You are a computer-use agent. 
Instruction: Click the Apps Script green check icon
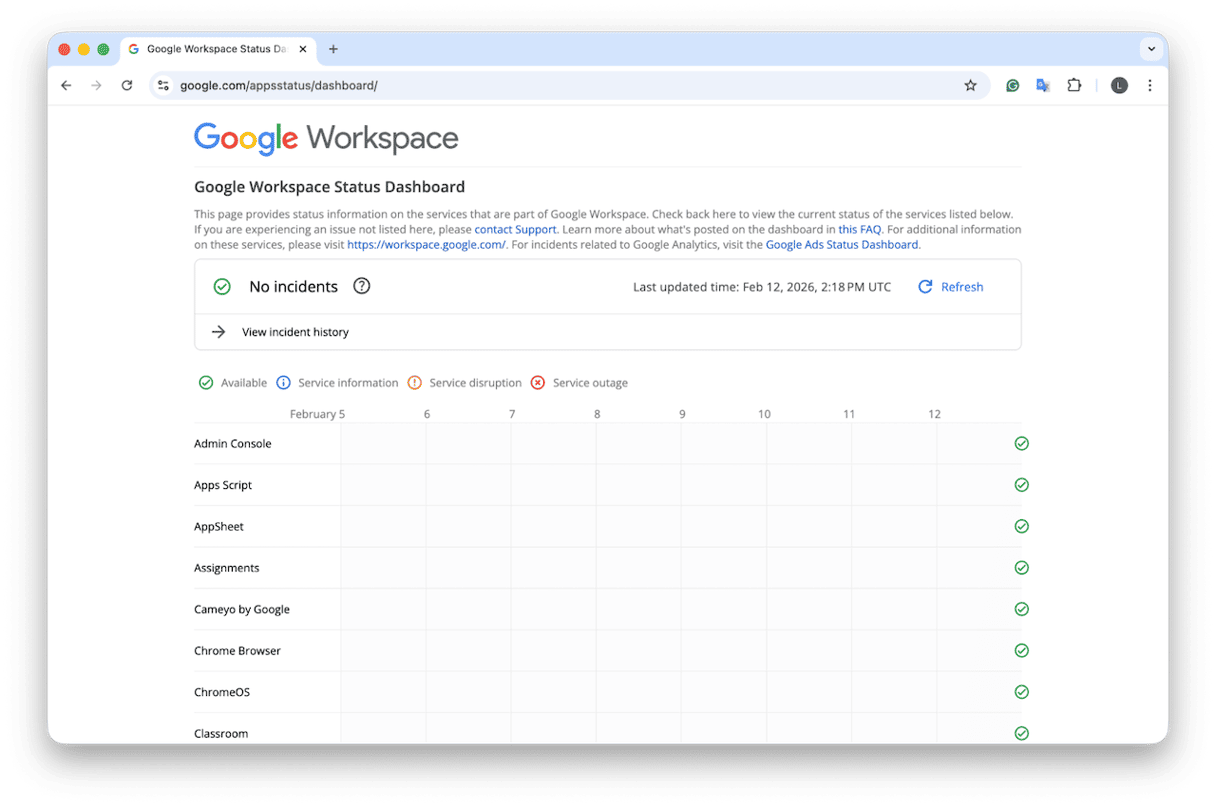(1021, 485)
